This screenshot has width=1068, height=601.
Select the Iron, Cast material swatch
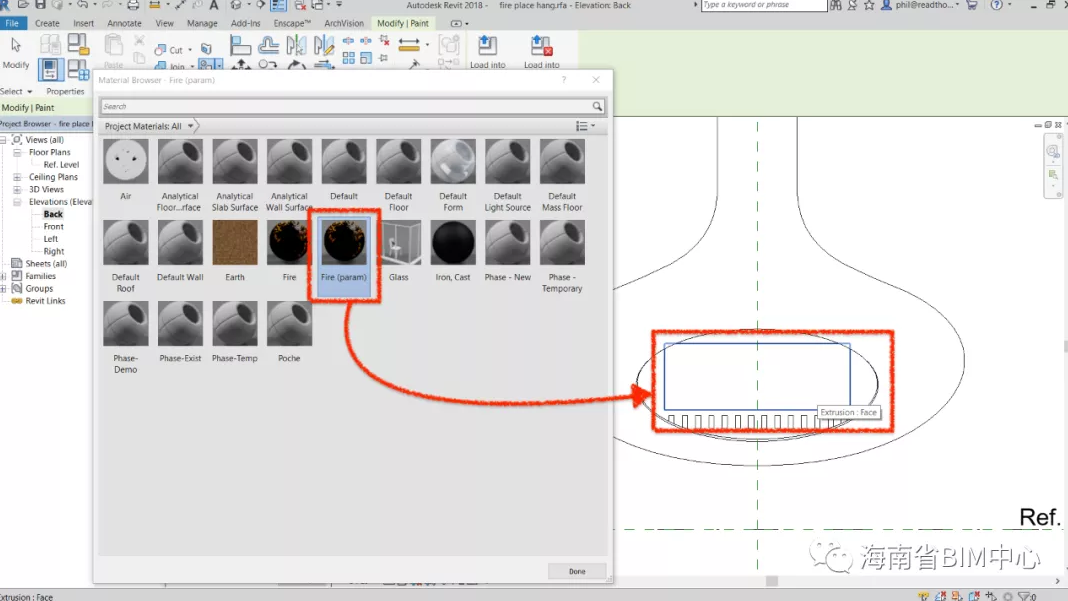click(453, 243)
